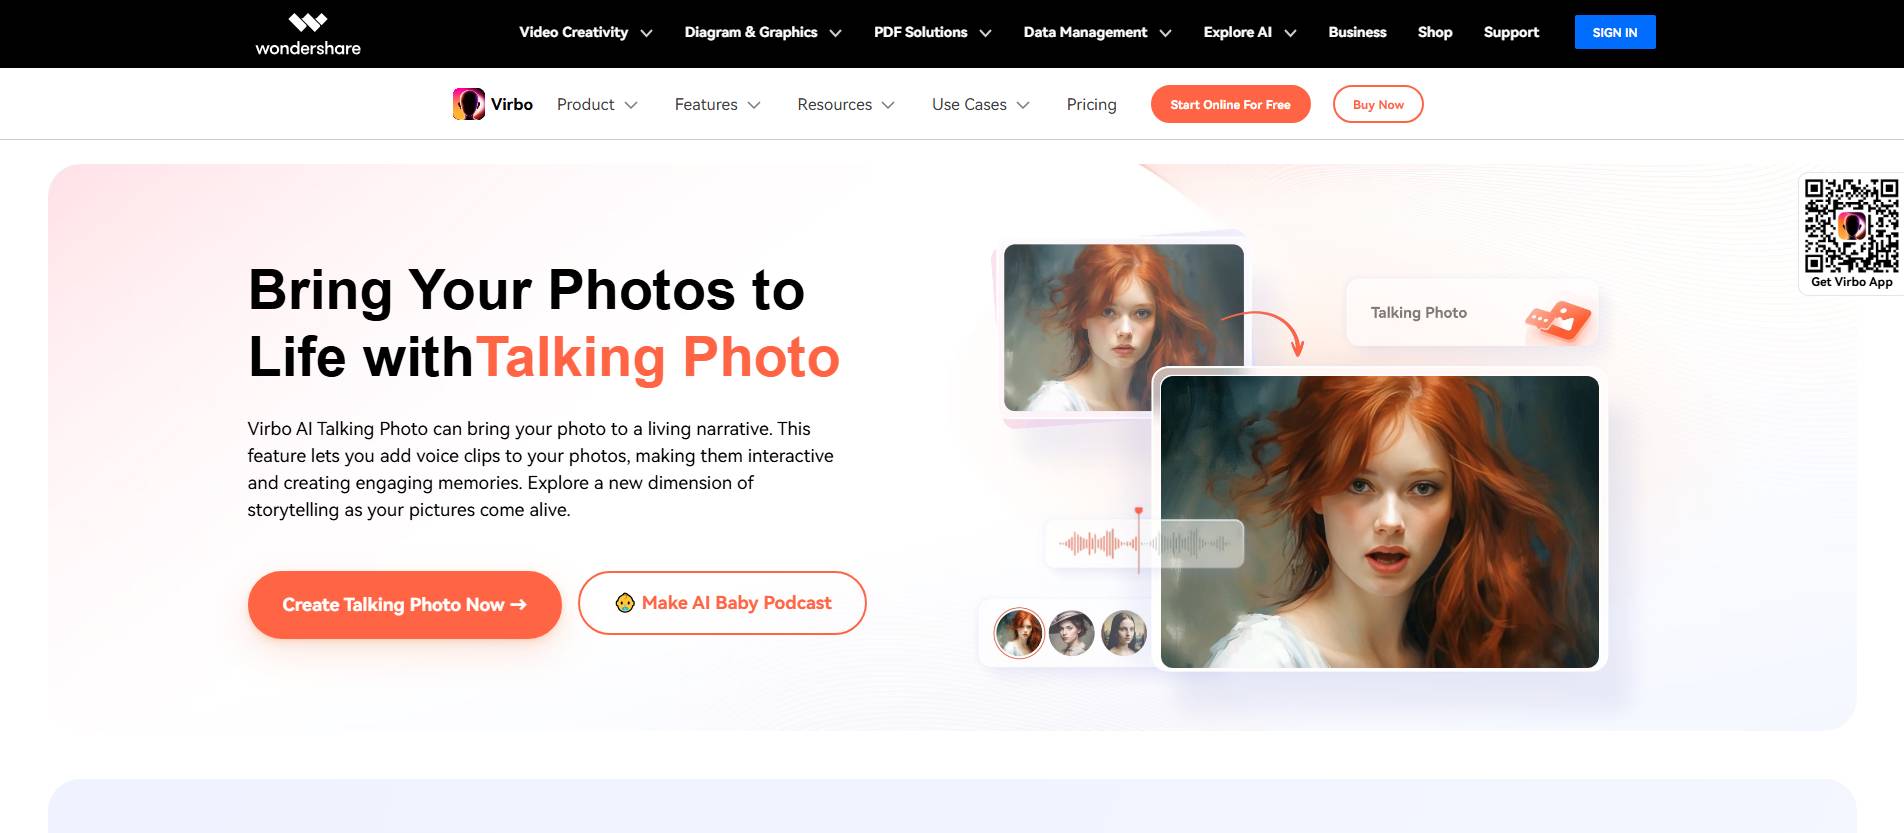Screen dimensions: 1904x833
Task: Click the audio waveform clip
Action: point(1145,544)
